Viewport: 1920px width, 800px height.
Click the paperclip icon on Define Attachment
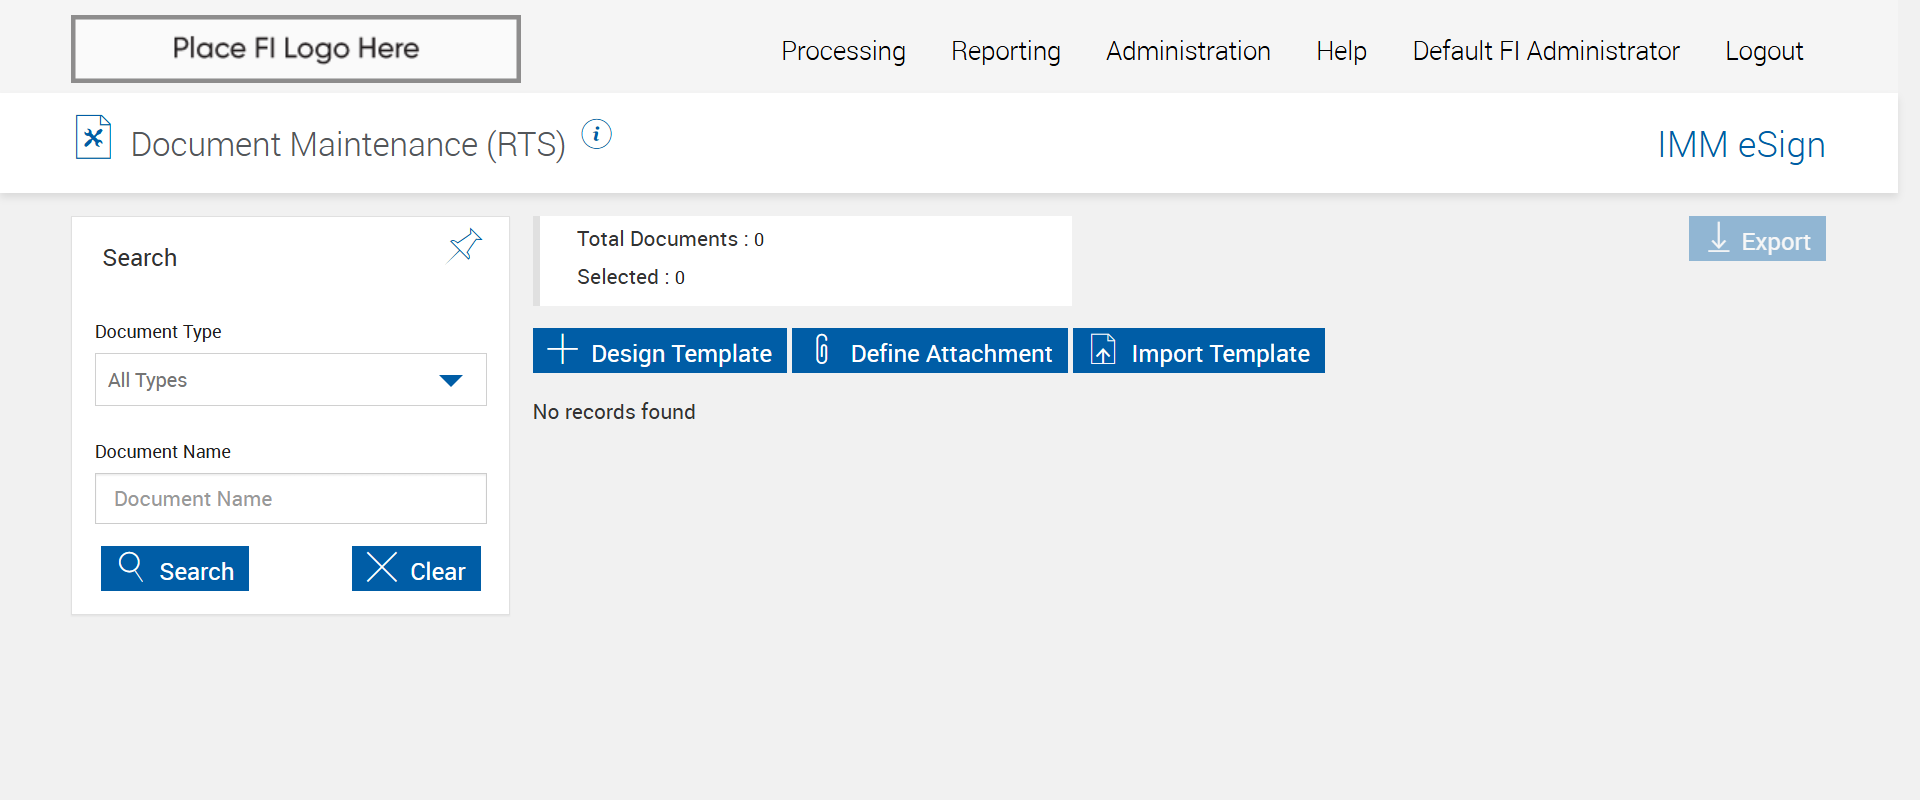[821, 350]
